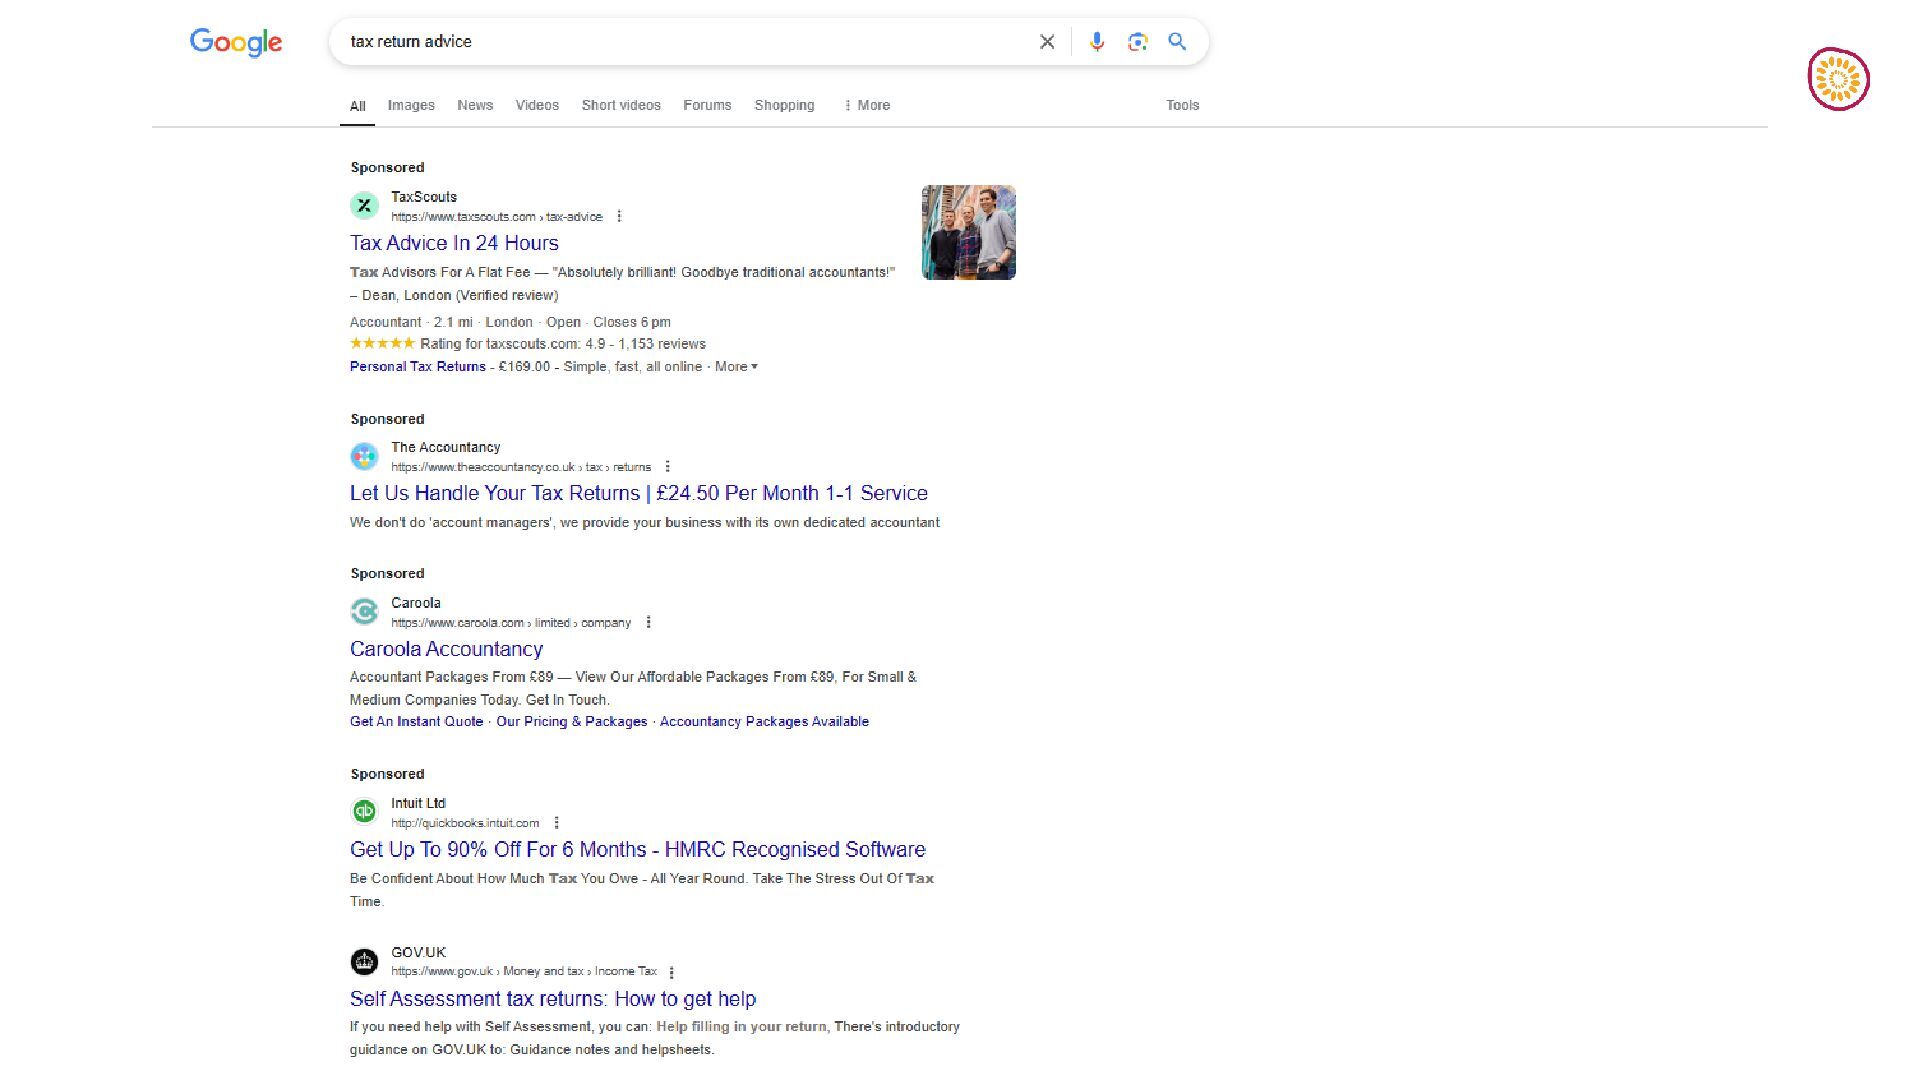Image resolution: width=1920 pixels, height=1080 pixels.
Task: Click the GOV.UK crown favicon
Action: [x=364, y=961]
